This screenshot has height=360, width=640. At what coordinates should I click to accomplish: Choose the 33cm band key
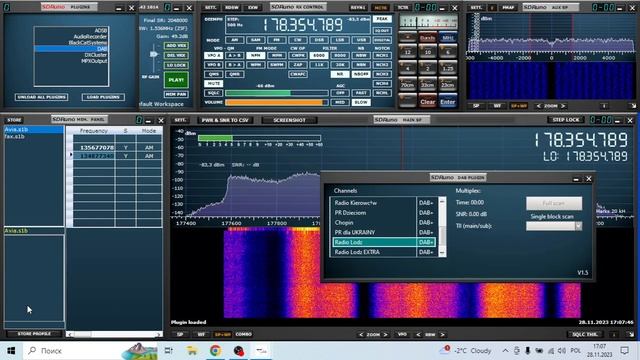(427, 85)
